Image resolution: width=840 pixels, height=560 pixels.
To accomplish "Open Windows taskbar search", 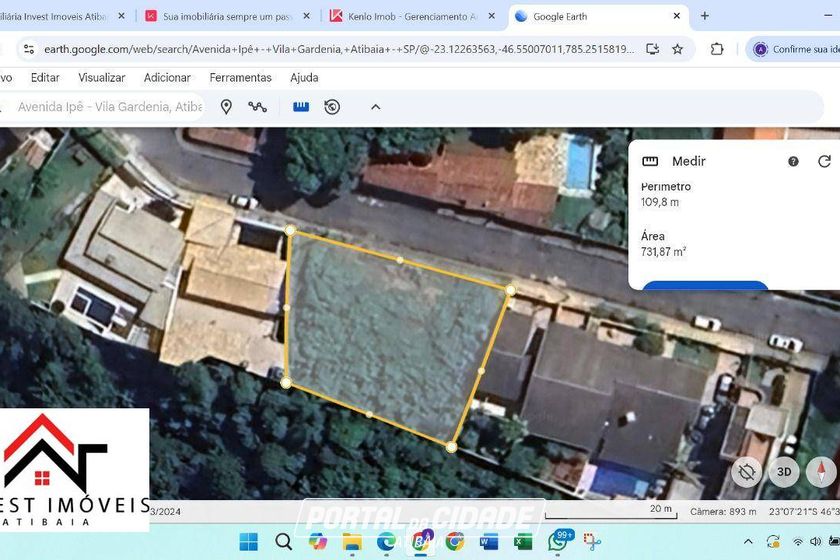I will tap(283, 542).
